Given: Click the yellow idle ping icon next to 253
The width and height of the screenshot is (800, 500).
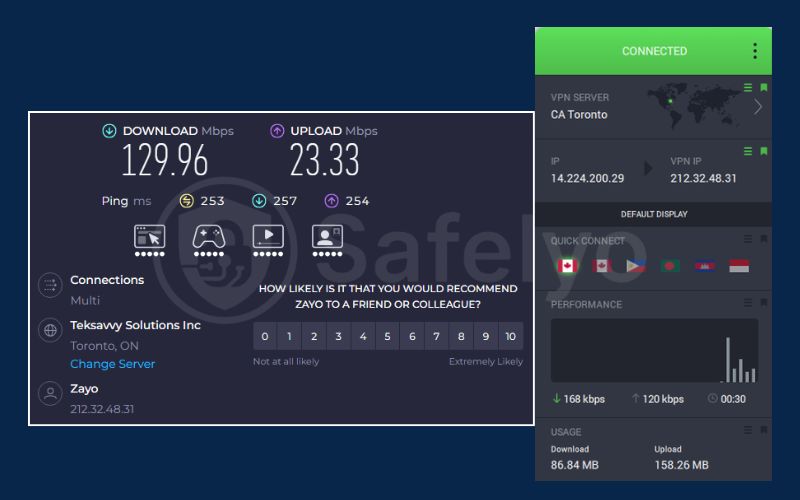Looking at the screenshot, I should (x=187, y=201).
